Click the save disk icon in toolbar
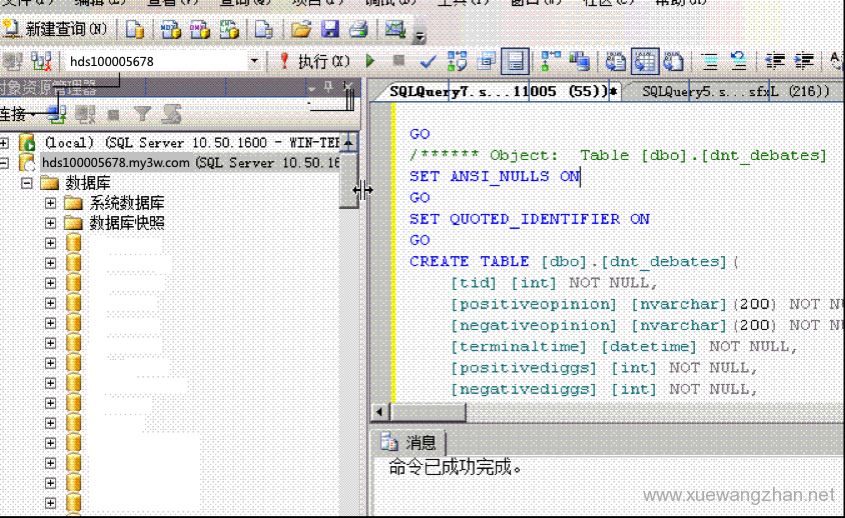 coord(329,29)
